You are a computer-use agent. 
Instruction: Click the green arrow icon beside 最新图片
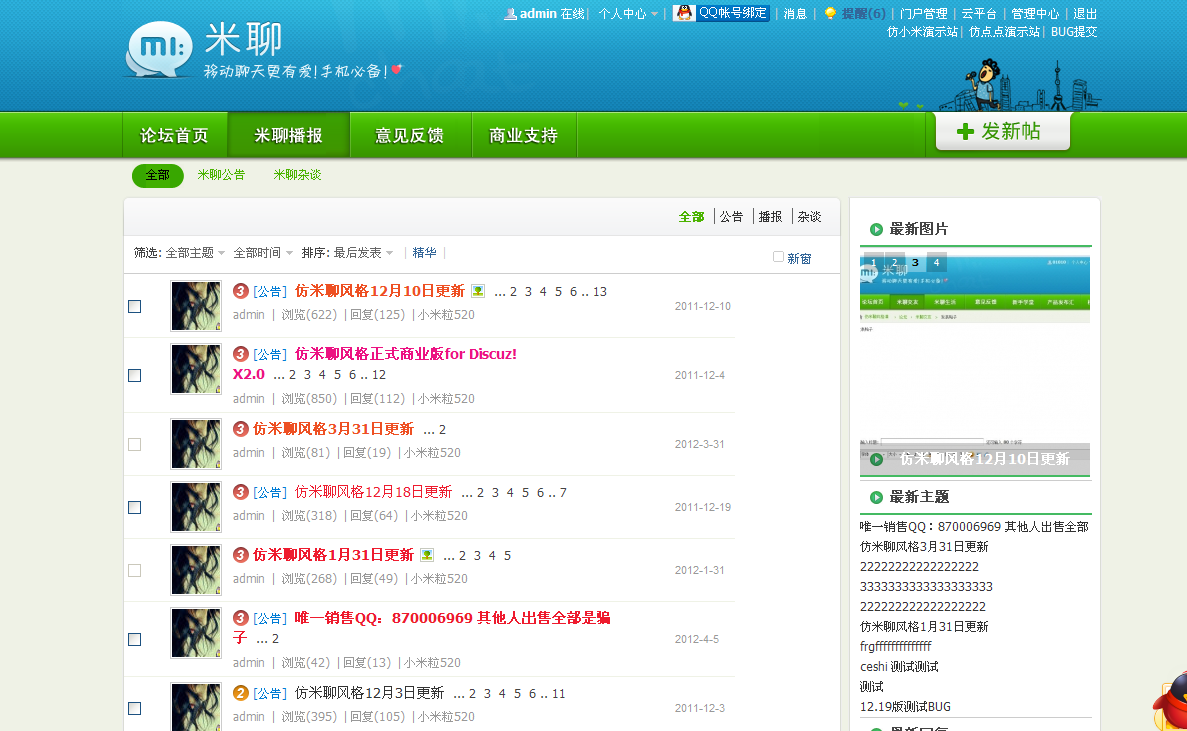click(x=876, y=229)
